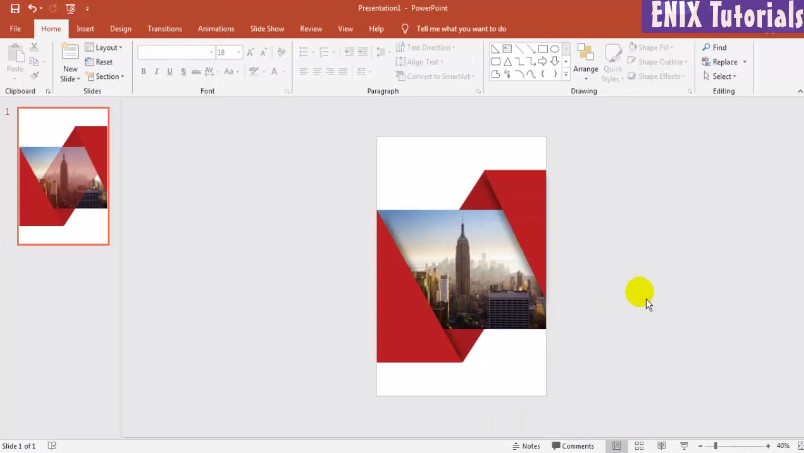Toggle Italic formatting

[x=156, y=72]
